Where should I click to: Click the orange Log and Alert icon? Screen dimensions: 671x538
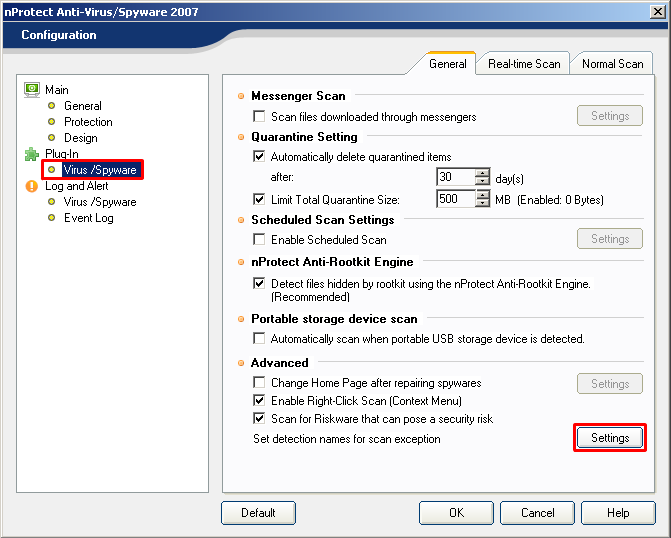point(32,186)
